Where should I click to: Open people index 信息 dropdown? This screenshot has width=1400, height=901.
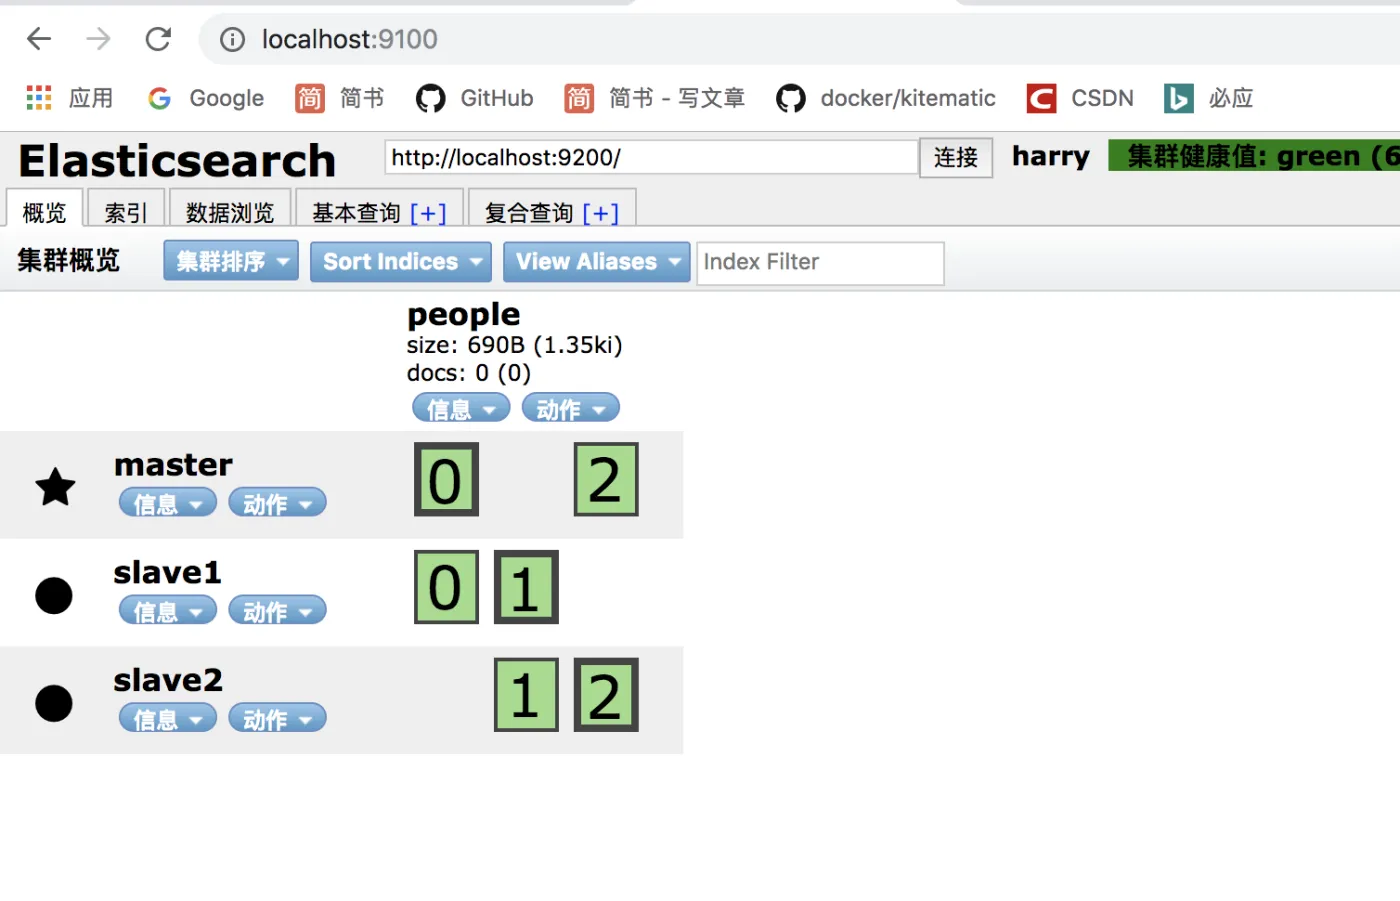(x=461, y=408)
